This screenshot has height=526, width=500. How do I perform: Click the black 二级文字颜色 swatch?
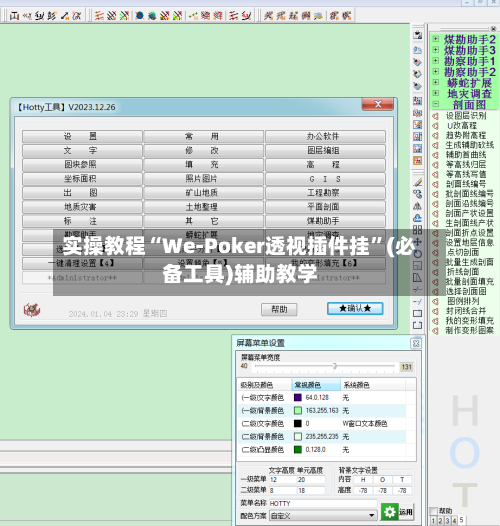click(298, 423)
